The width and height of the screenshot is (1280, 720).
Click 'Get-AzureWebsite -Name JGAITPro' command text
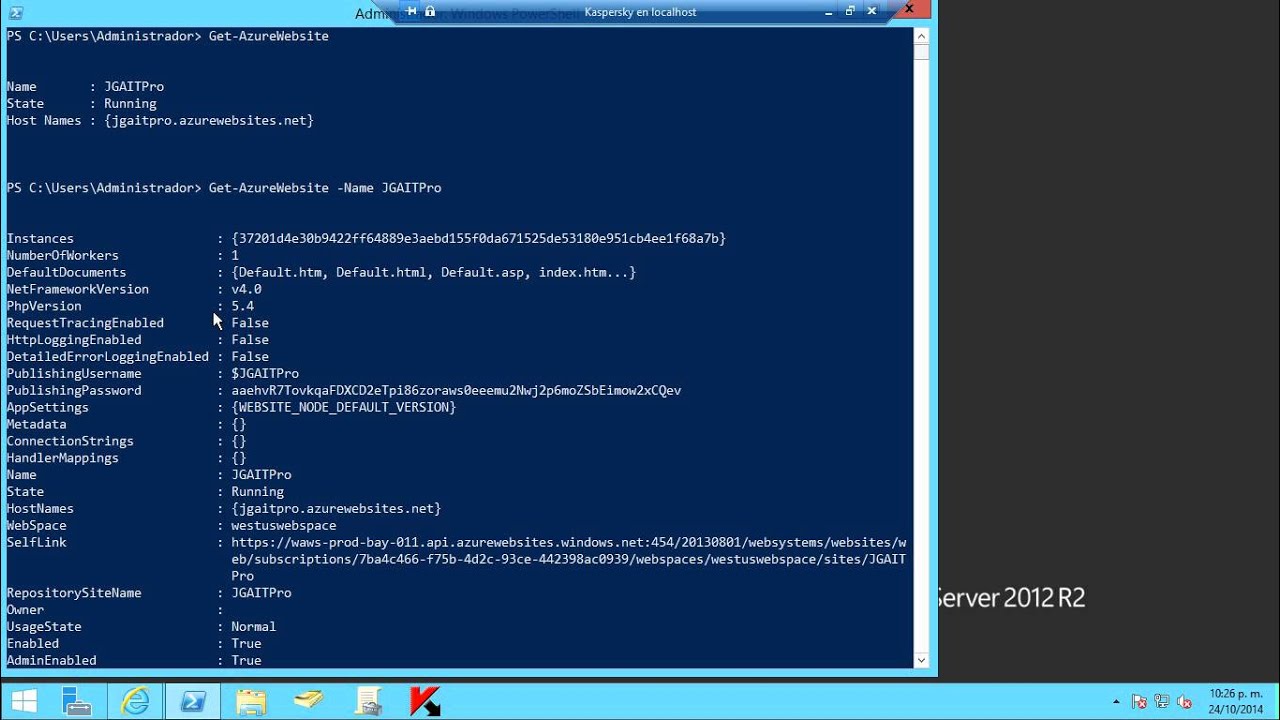(x=325, y=187)
